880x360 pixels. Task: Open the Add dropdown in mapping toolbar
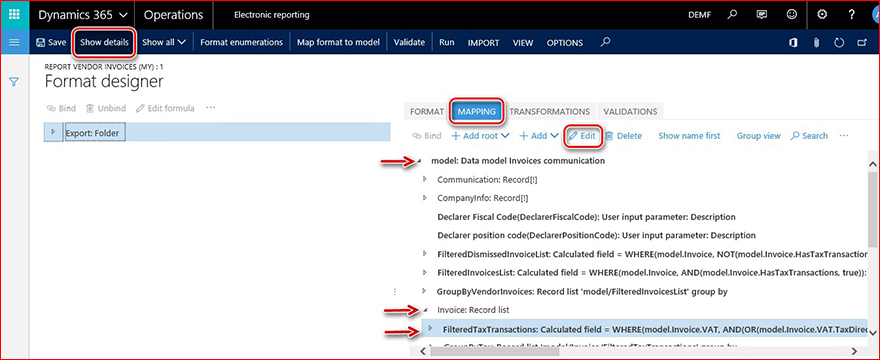point(538,136)
